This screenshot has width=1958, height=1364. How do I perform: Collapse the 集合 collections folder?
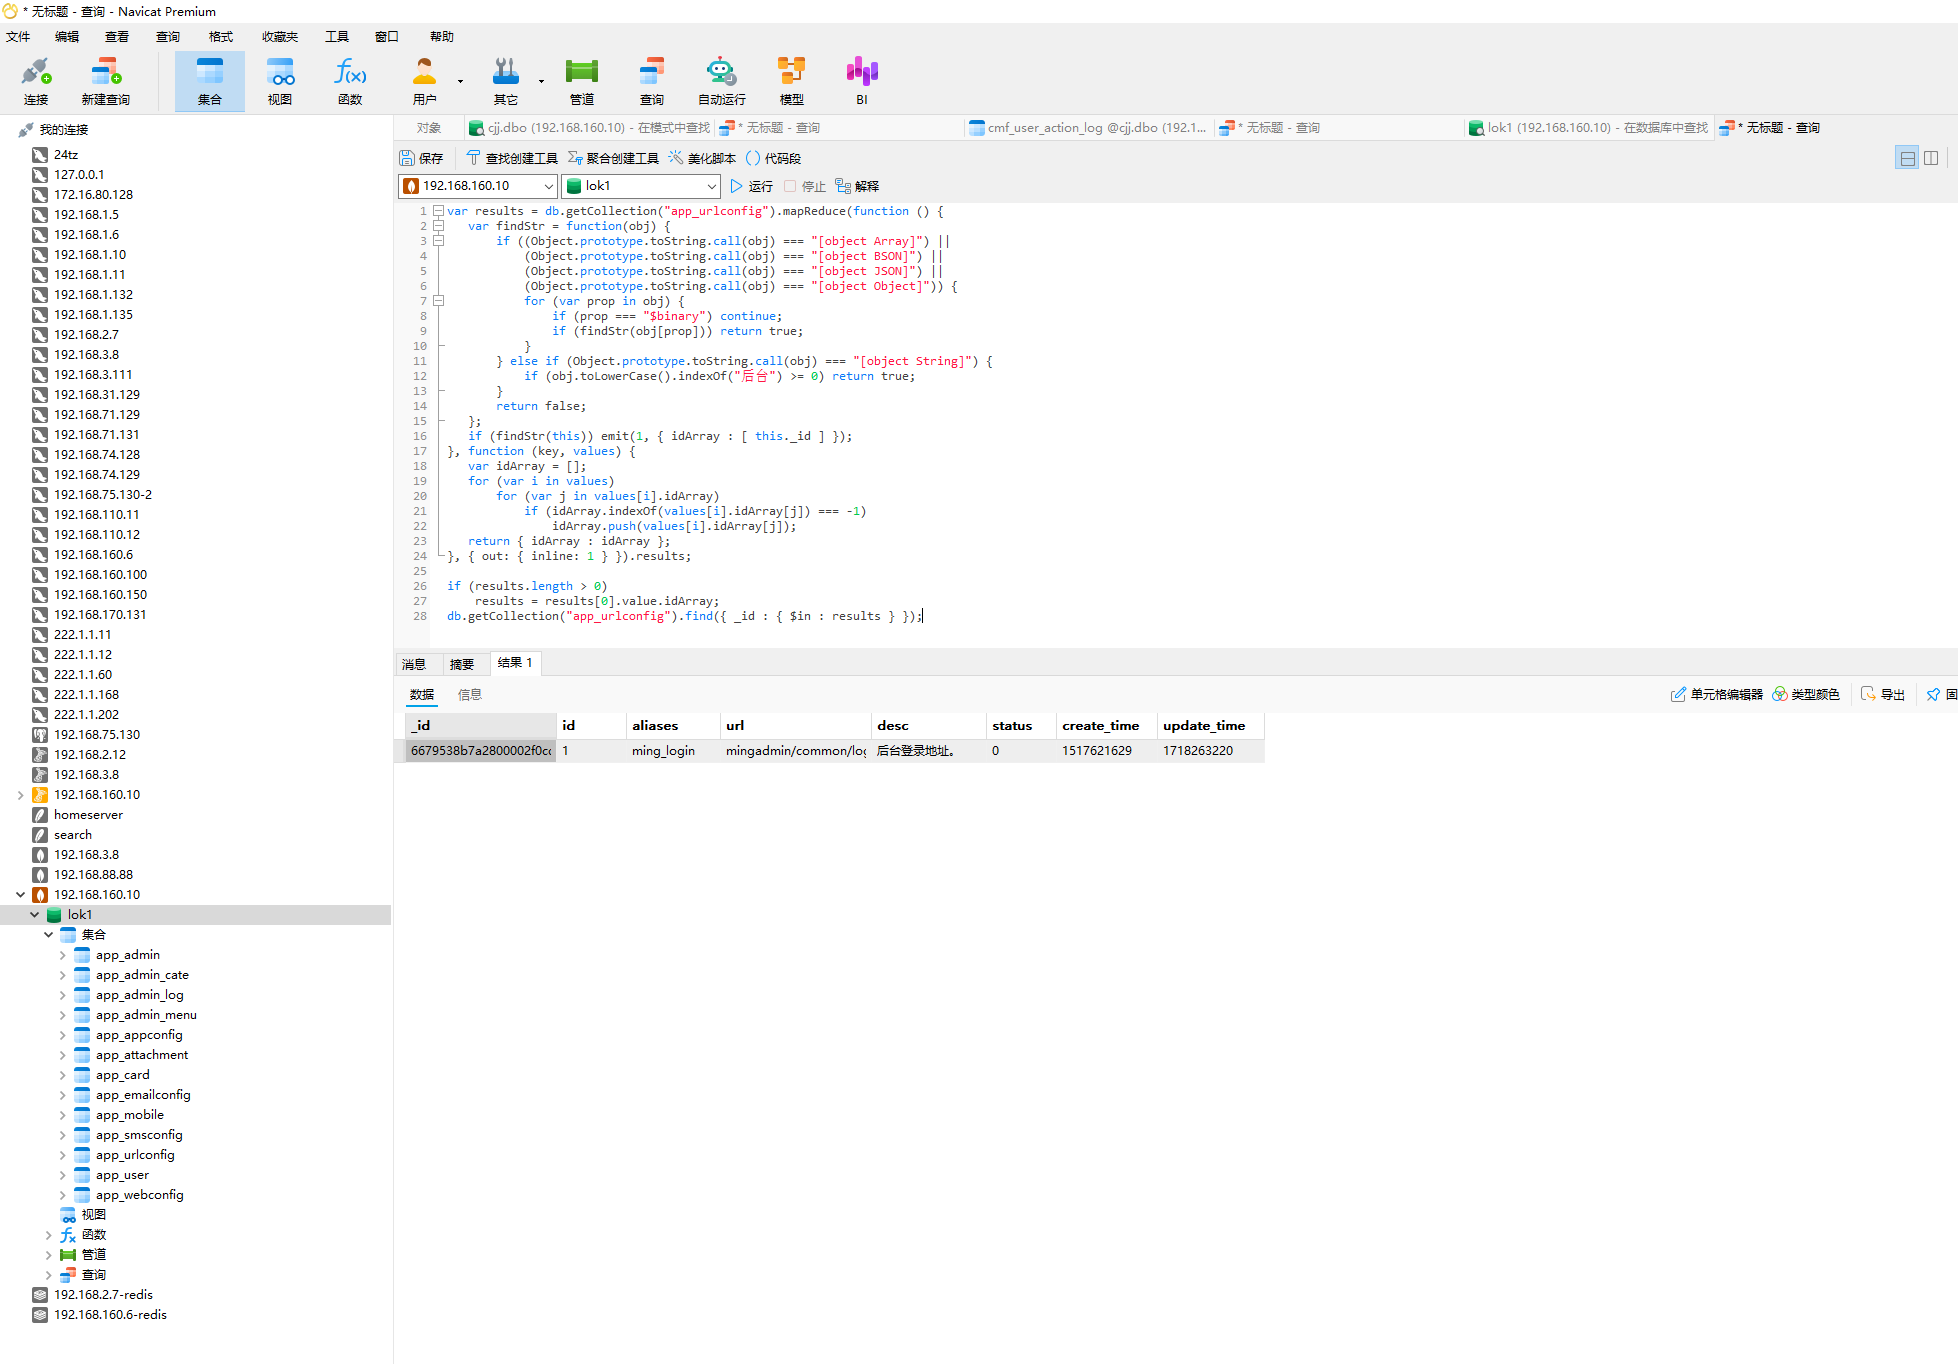pos(48,934)
